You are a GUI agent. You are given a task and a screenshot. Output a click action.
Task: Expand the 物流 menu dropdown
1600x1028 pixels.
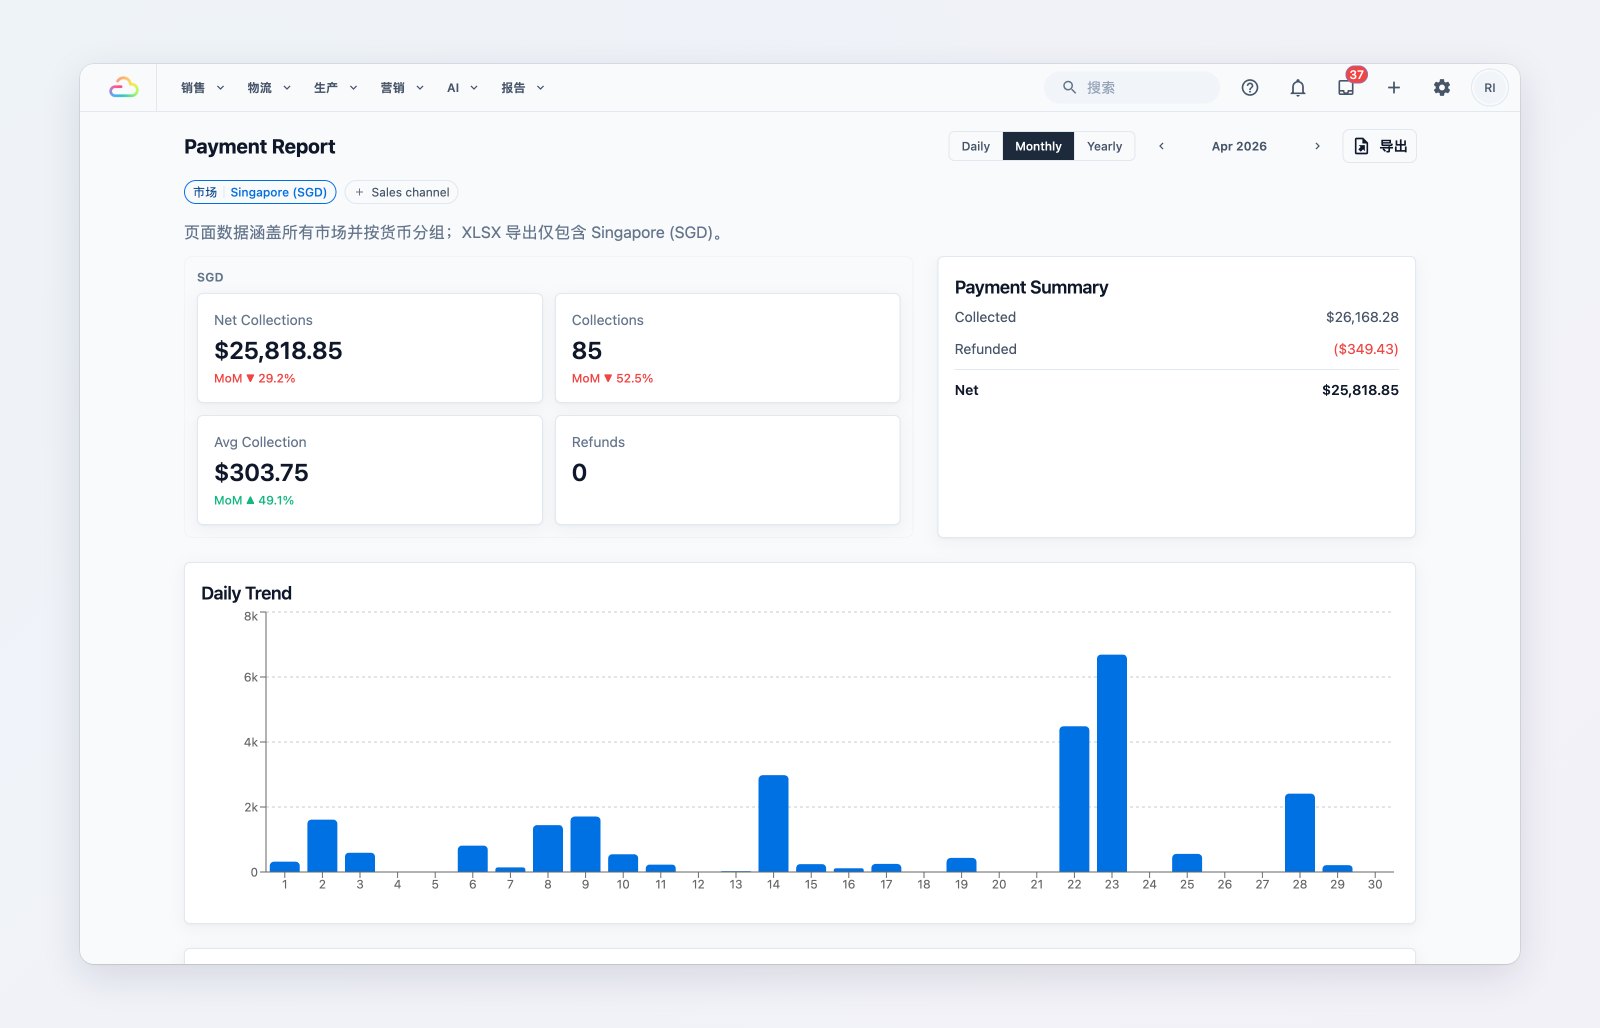pos(269,88)
